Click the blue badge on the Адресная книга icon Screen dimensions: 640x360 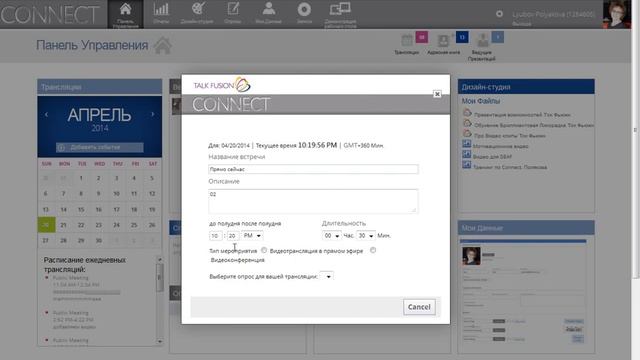[462, 37]
